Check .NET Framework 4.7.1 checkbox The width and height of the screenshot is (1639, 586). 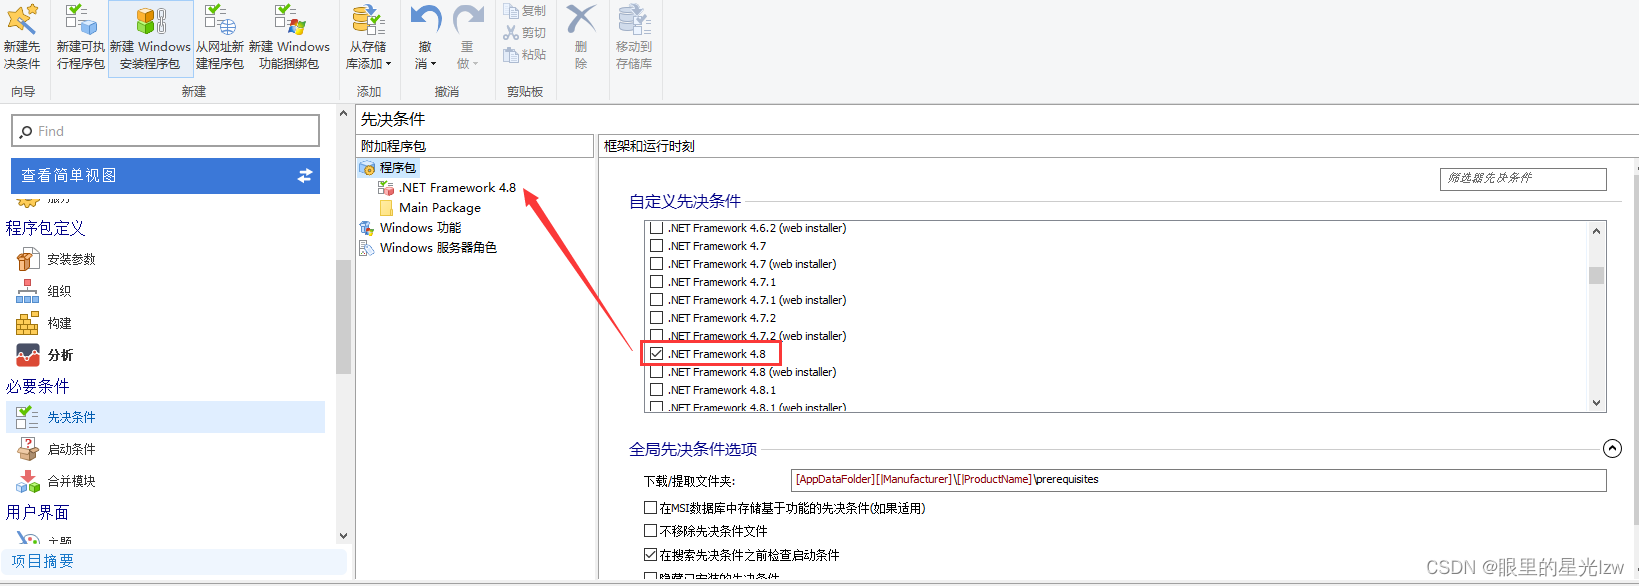point(657,282)
